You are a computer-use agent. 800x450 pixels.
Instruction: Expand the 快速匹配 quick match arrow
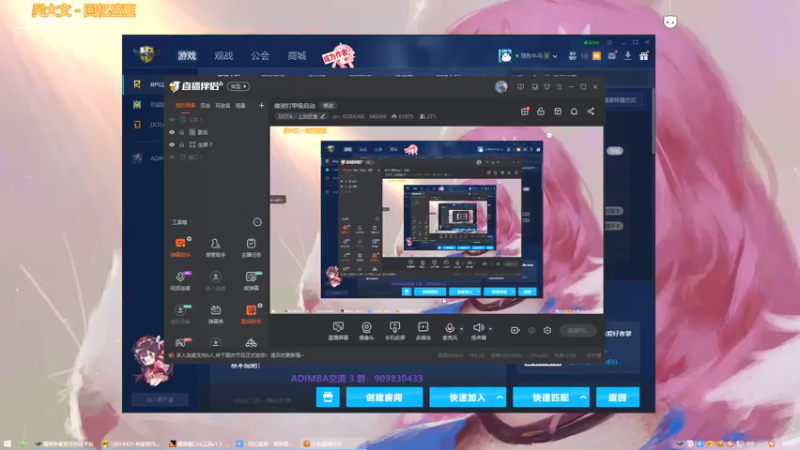[583, 397]
